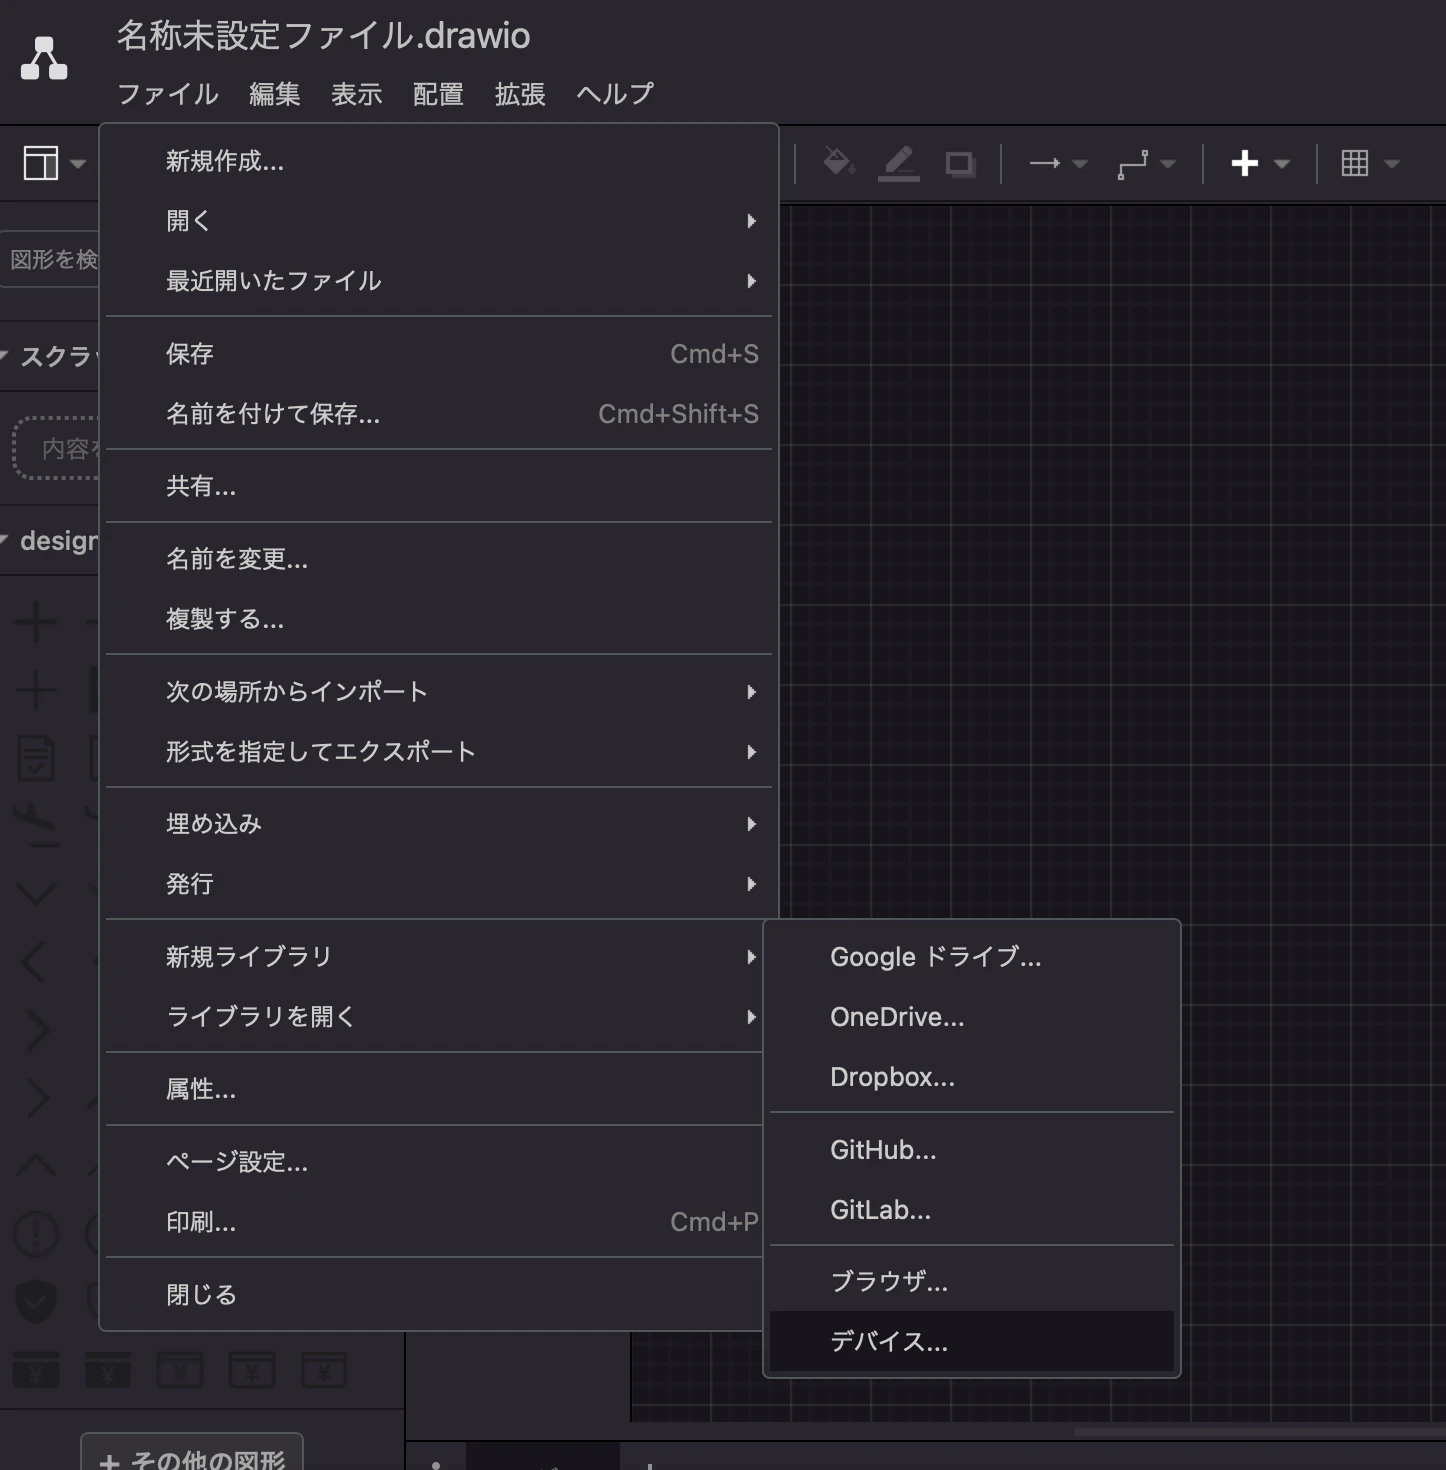Choose Dropbox... in submenu
This screenshot has height=1470, width=1446.
pos(972,1077)
